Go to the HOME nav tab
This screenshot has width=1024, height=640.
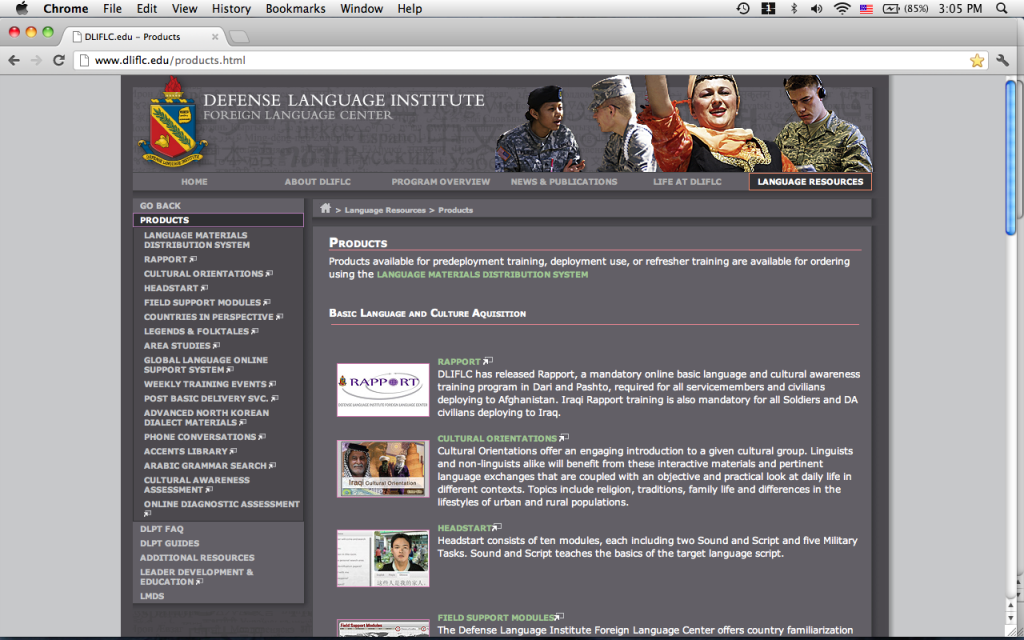pos(194,182)
